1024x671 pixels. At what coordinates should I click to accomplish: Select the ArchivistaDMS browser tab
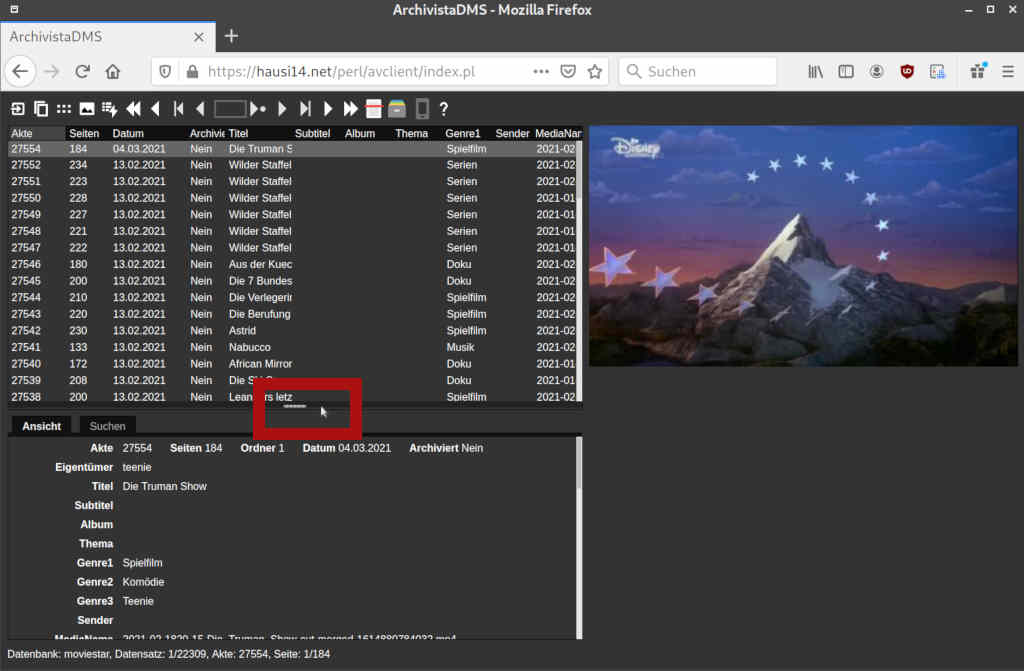[108, 37]
